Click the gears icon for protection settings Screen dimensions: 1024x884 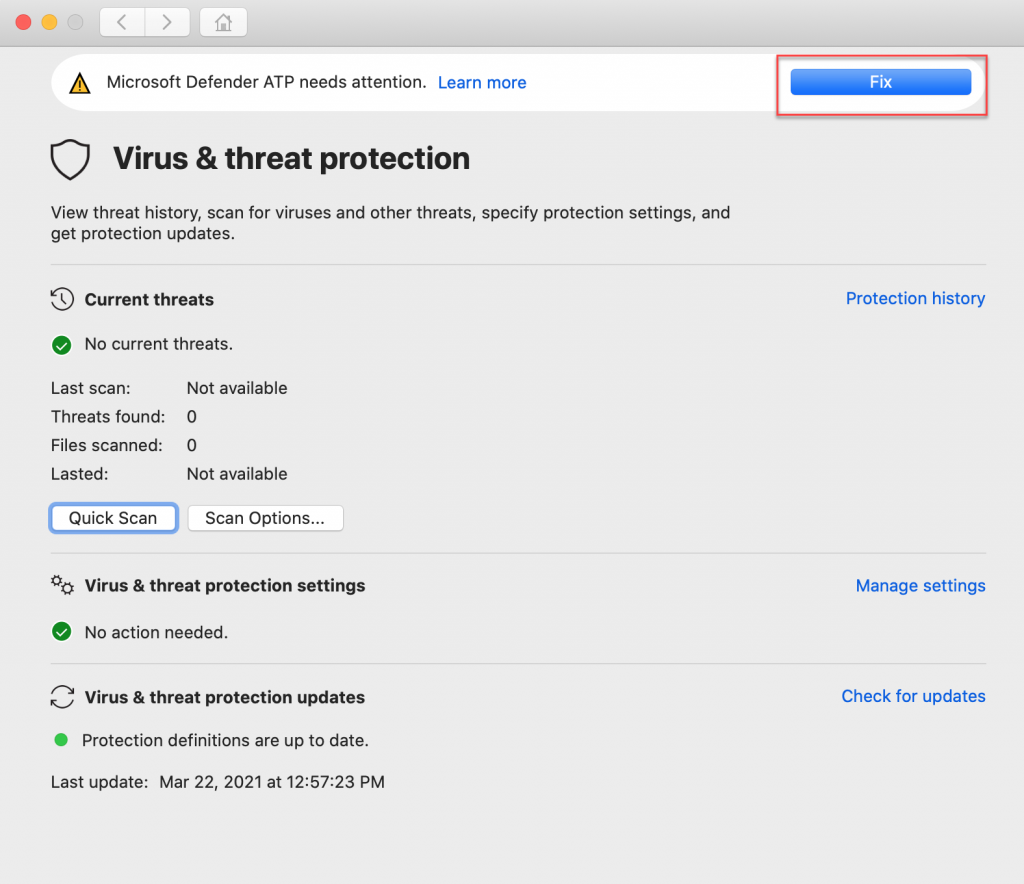(62, 585)
